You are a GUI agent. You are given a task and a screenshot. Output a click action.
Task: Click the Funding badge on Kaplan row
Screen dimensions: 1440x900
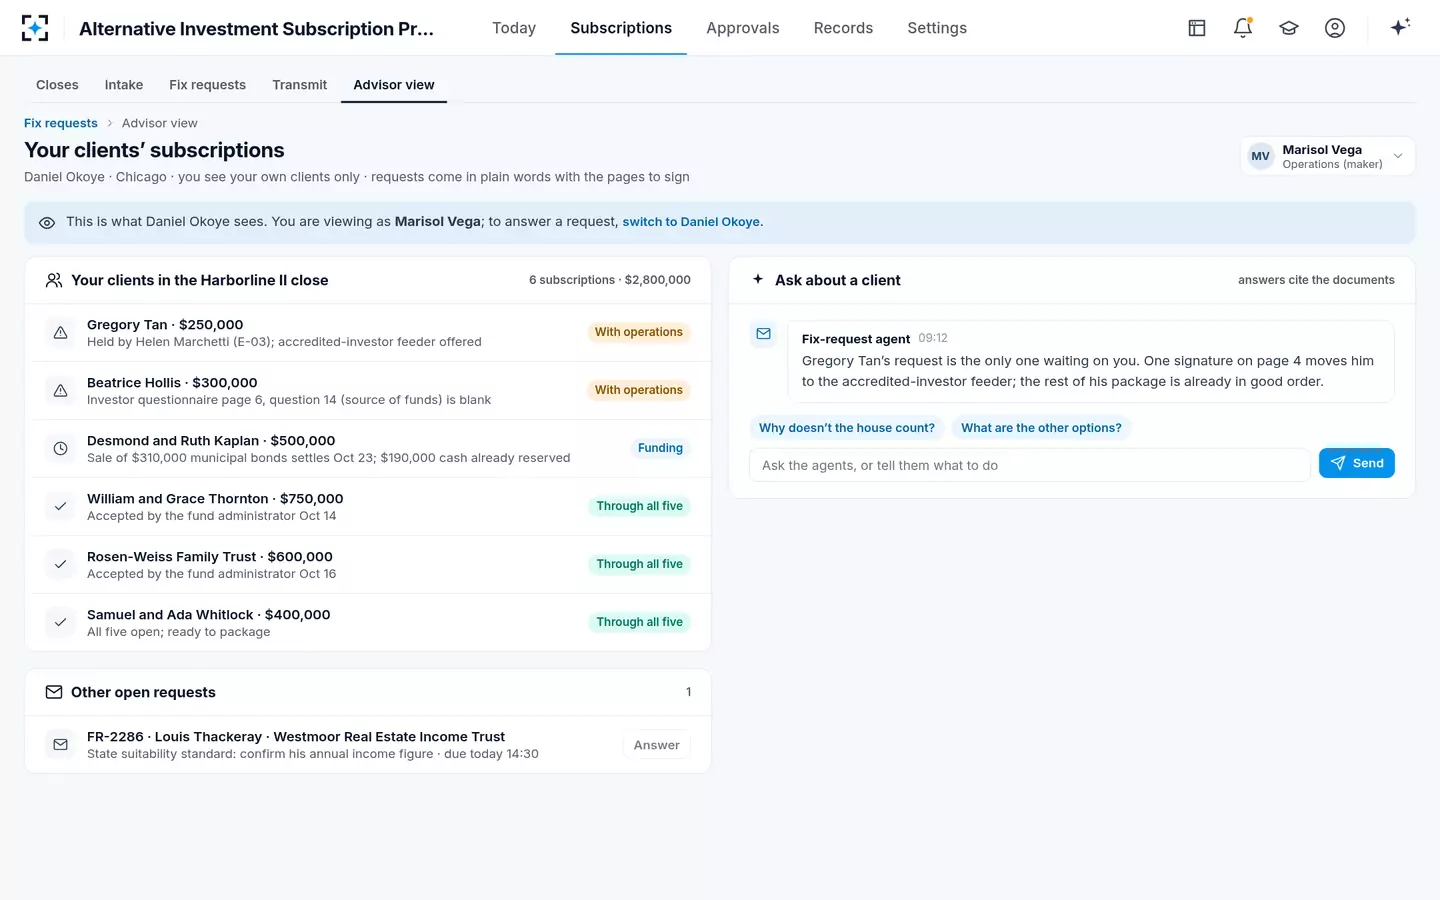pos(660,448)
